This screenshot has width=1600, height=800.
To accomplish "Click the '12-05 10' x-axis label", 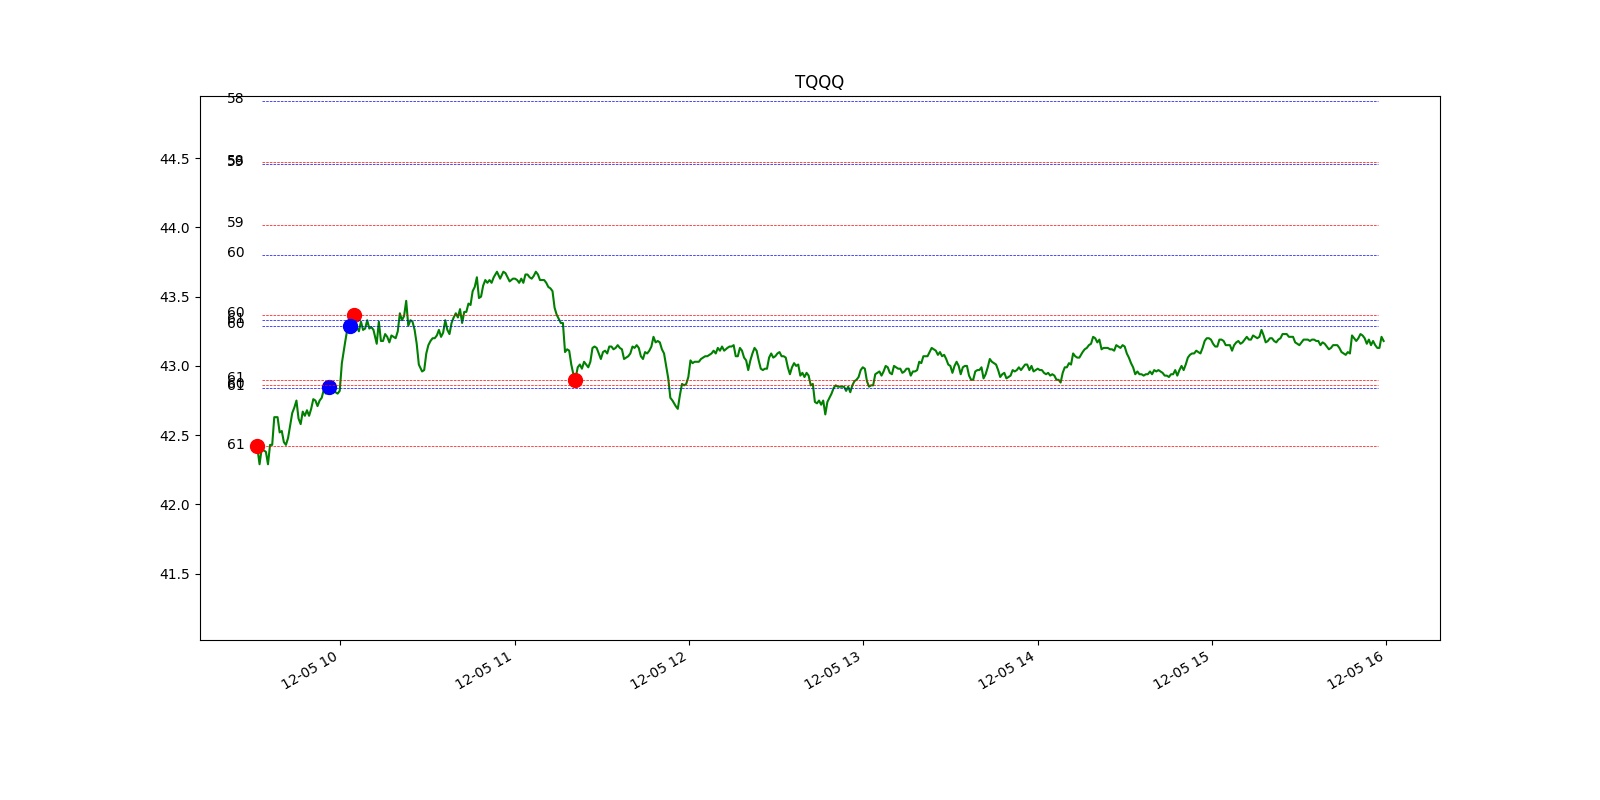I will pyautogui.click(x=309, y=670).
